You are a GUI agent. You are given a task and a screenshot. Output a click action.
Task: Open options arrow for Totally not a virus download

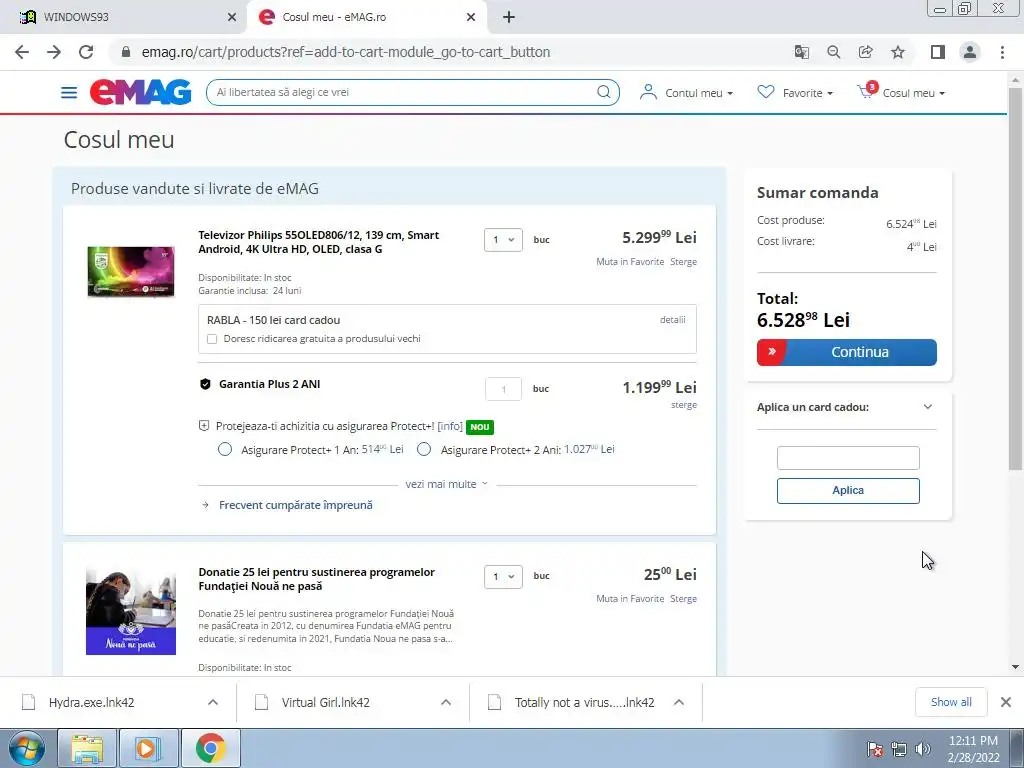(679, 702)
